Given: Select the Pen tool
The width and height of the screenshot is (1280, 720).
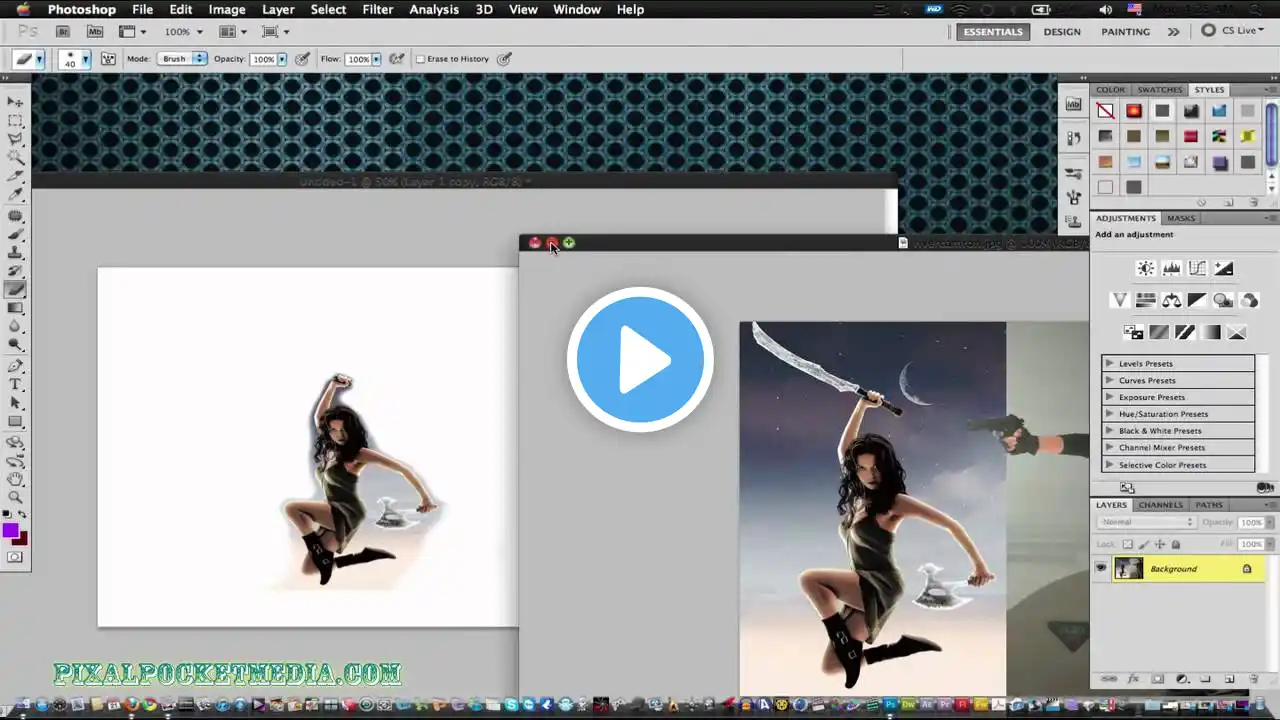Looking at the screenshot, I should (16, 366).
